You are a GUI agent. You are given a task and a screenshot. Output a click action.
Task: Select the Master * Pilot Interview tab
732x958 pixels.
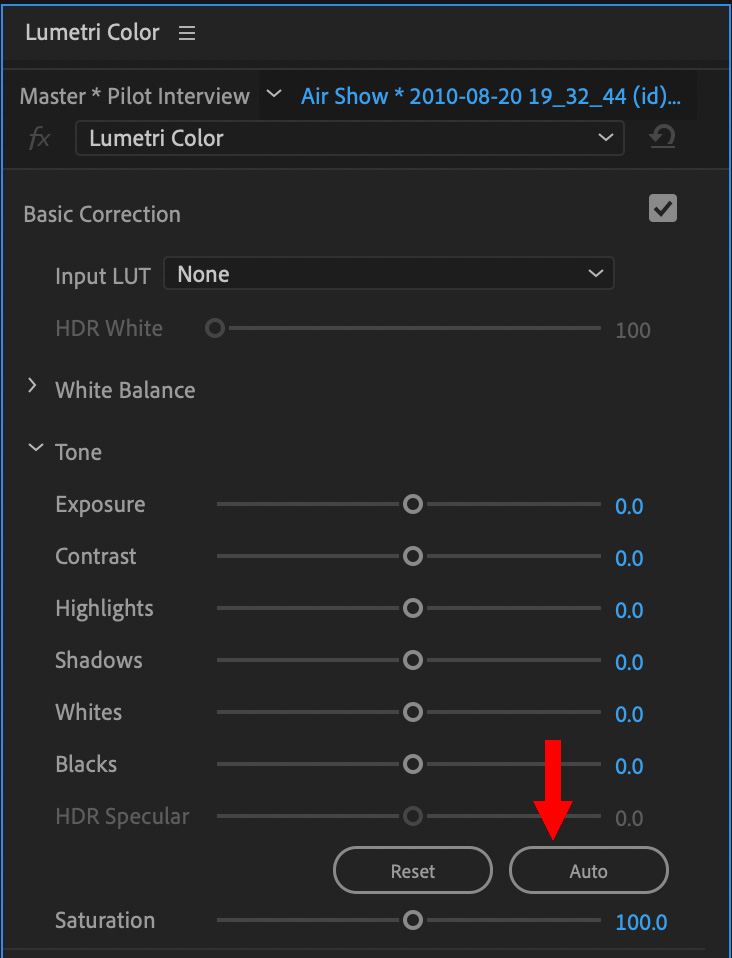(134, 97)
